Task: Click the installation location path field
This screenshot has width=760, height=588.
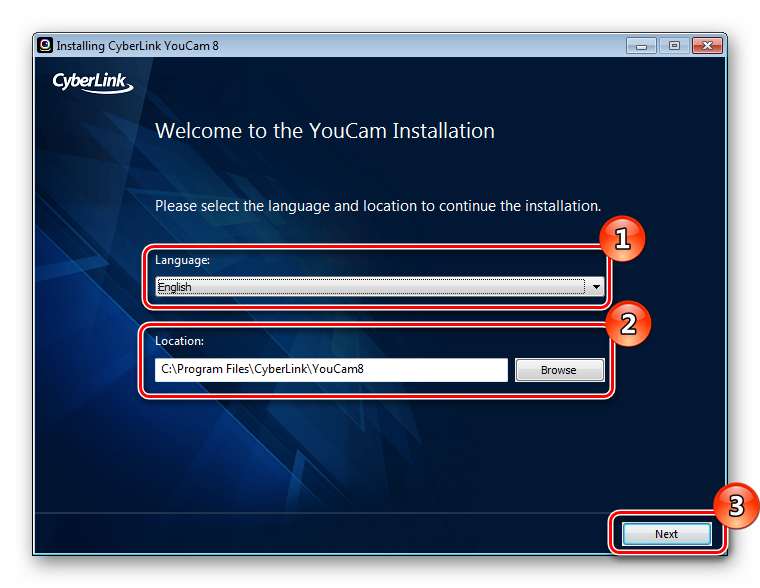Action: [x=331, y=370]
